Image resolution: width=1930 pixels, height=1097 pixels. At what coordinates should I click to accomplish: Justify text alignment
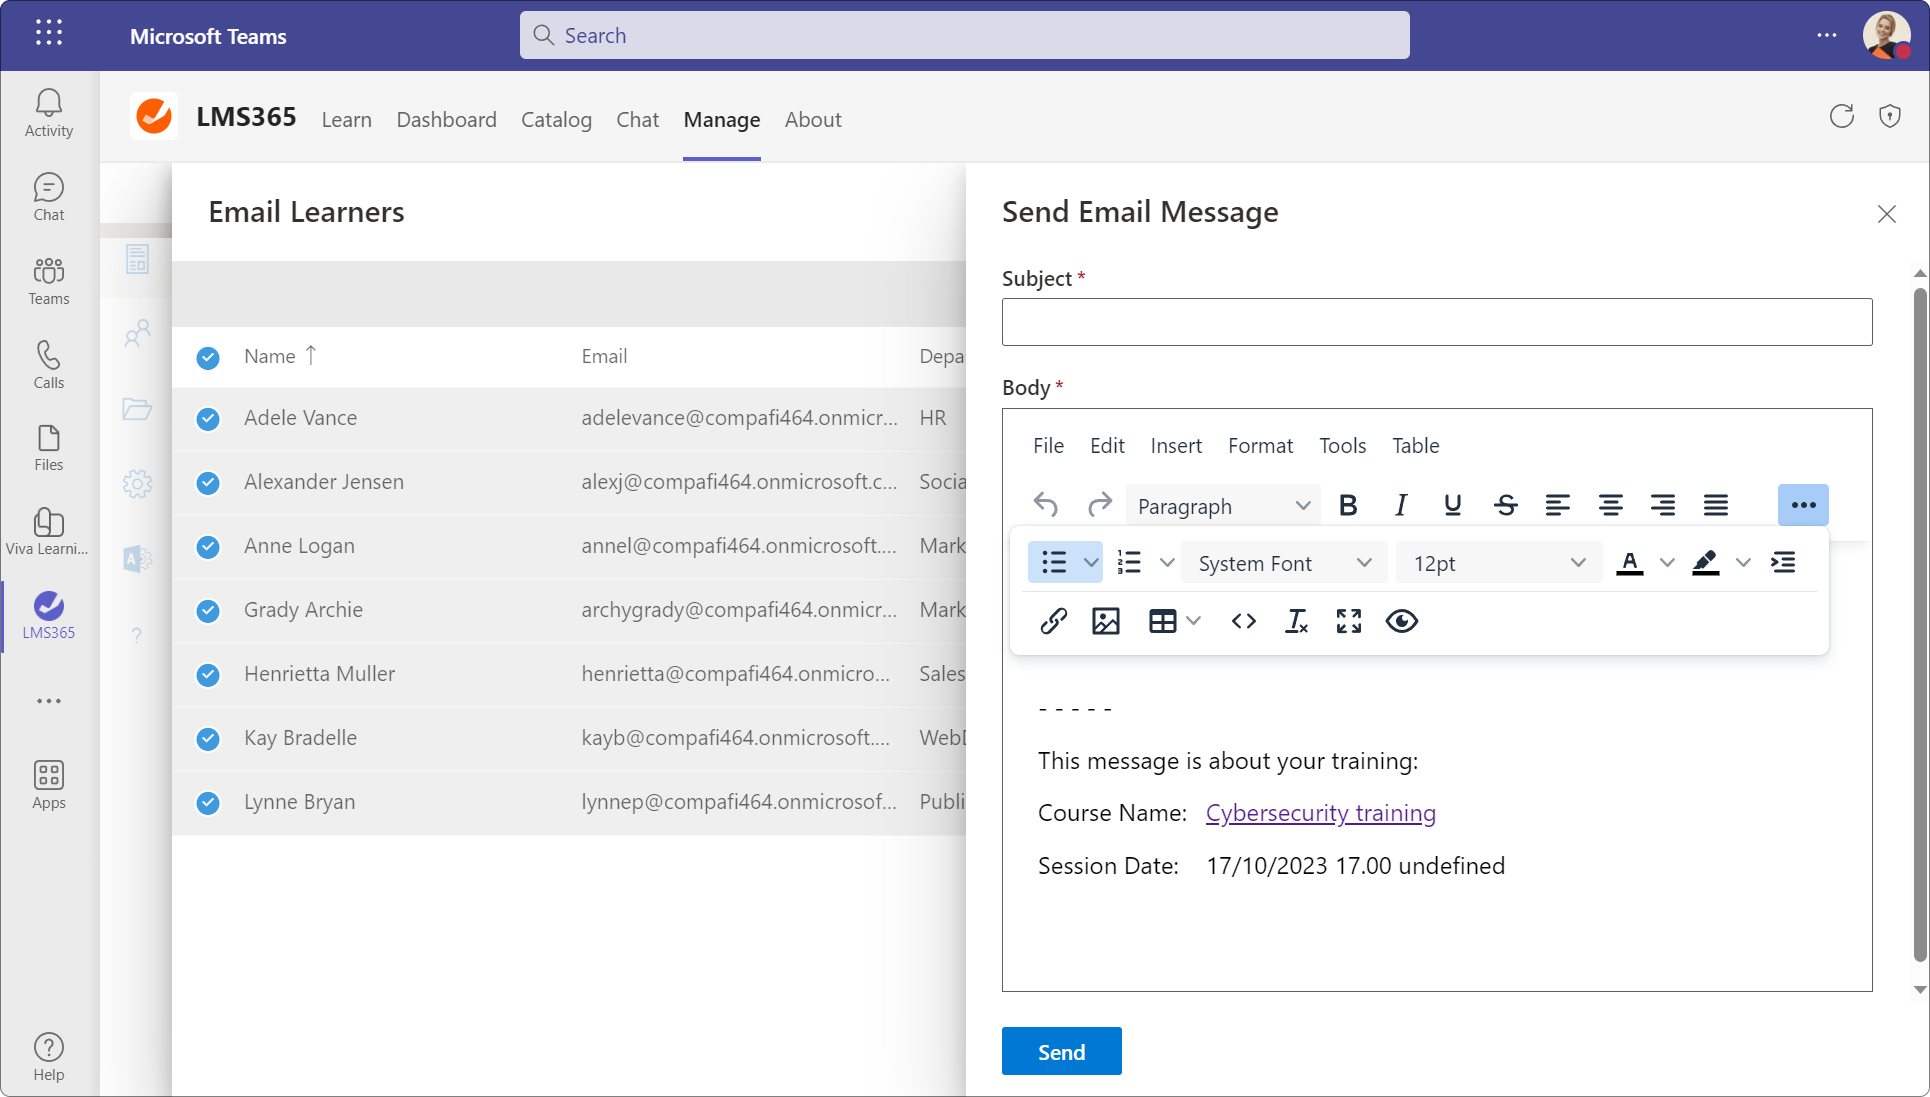(1716, 505)
